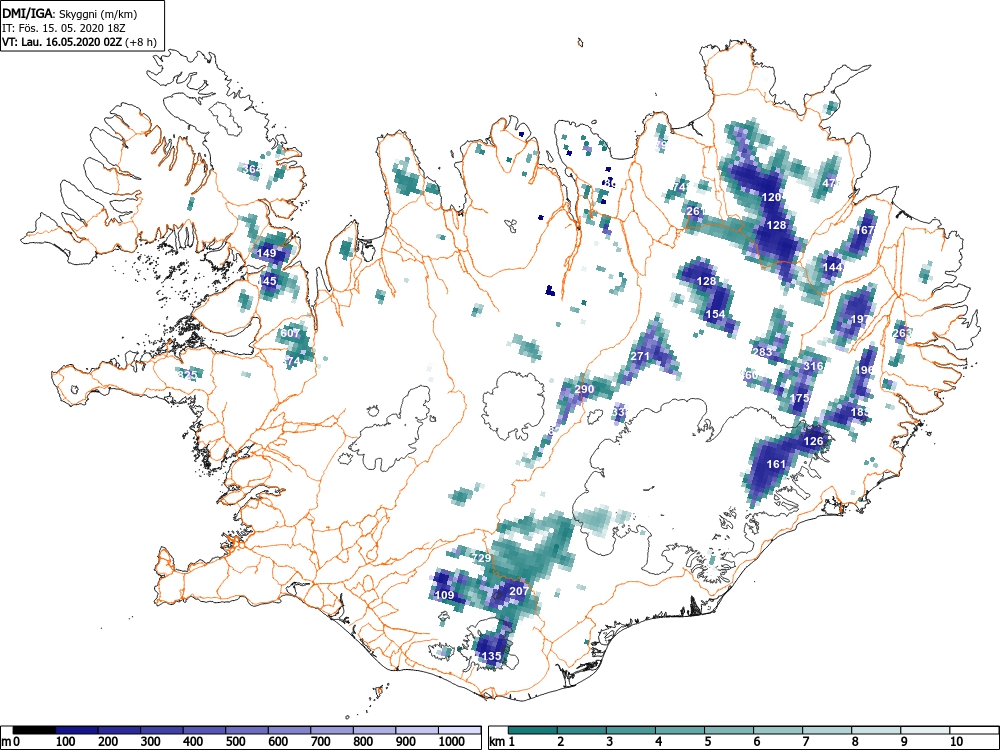Click the dark blue 100–200 m legend swatch
The height and width of the screenshot is (750, 1000).
coord(77,730)
